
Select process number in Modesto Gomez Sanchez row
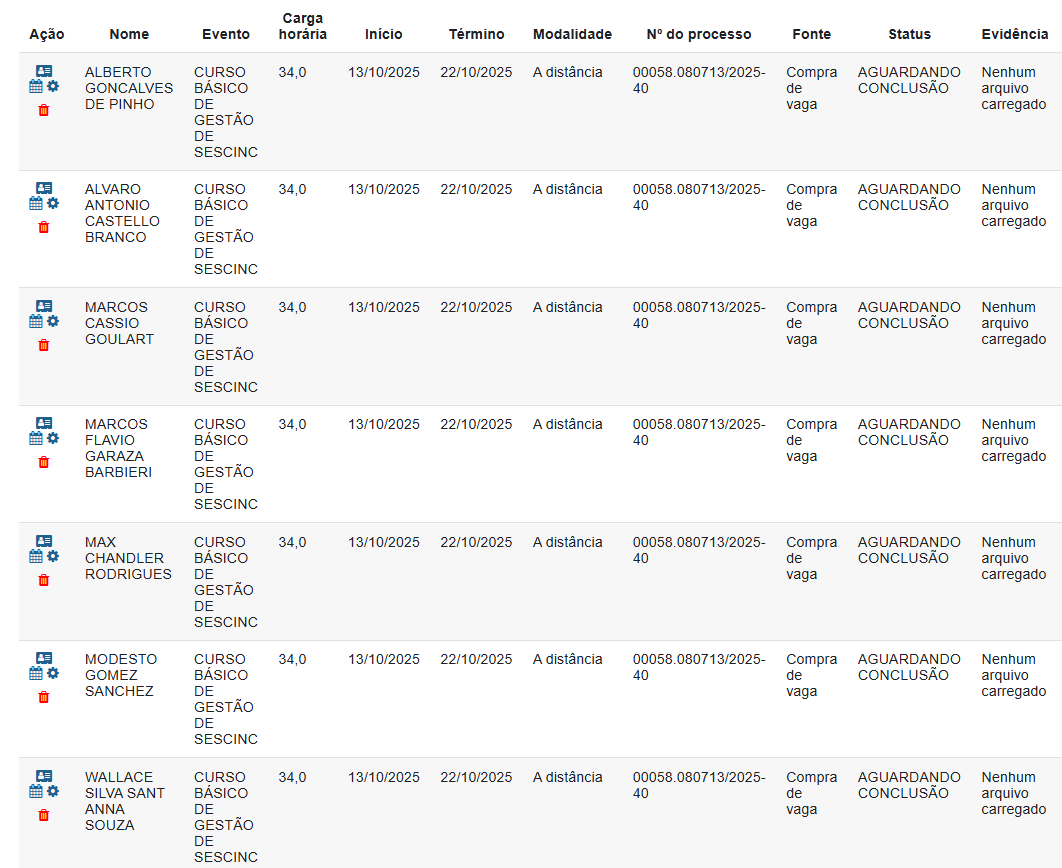pyautogui.click(x=698, y=667)
